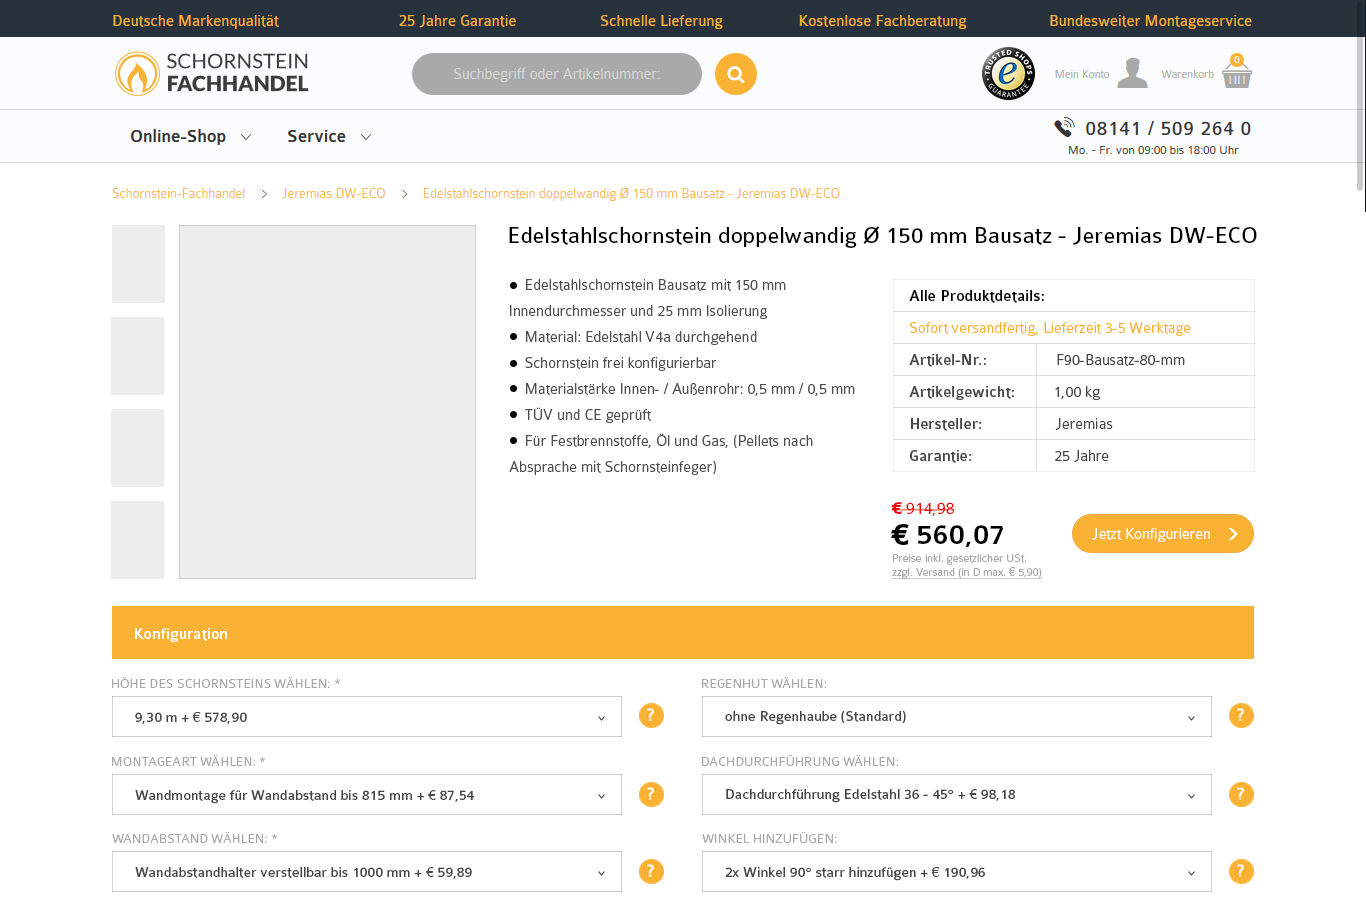Focus the Suchbegriff oder Artikelnummer search field

coord(557,74)
